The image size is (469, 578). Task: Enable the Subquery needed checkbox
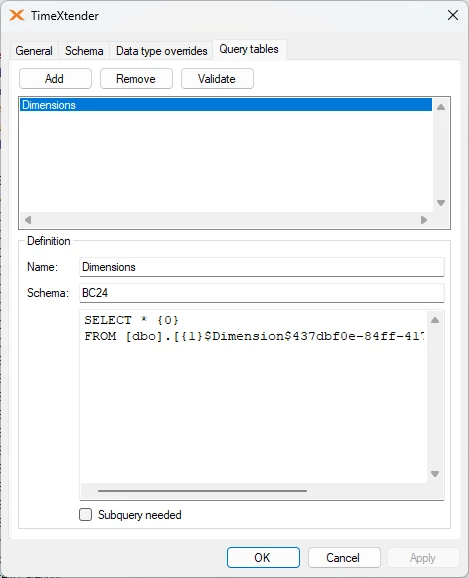(x=86, y=515)
